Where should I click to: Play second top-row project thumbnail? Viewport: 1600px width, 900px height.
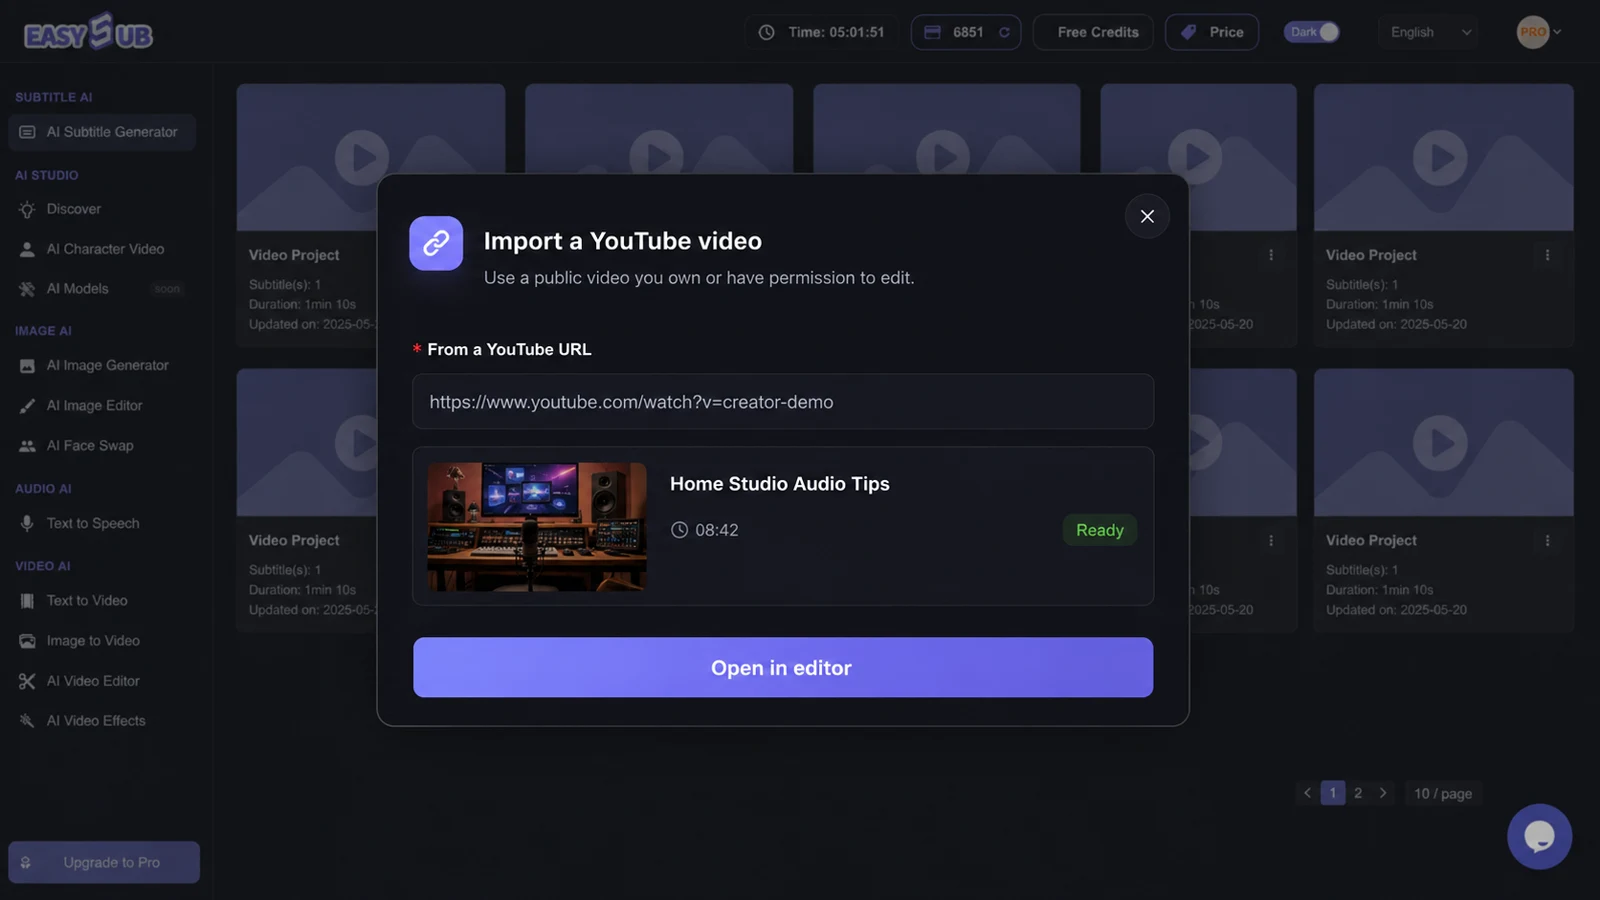[657, 152]
